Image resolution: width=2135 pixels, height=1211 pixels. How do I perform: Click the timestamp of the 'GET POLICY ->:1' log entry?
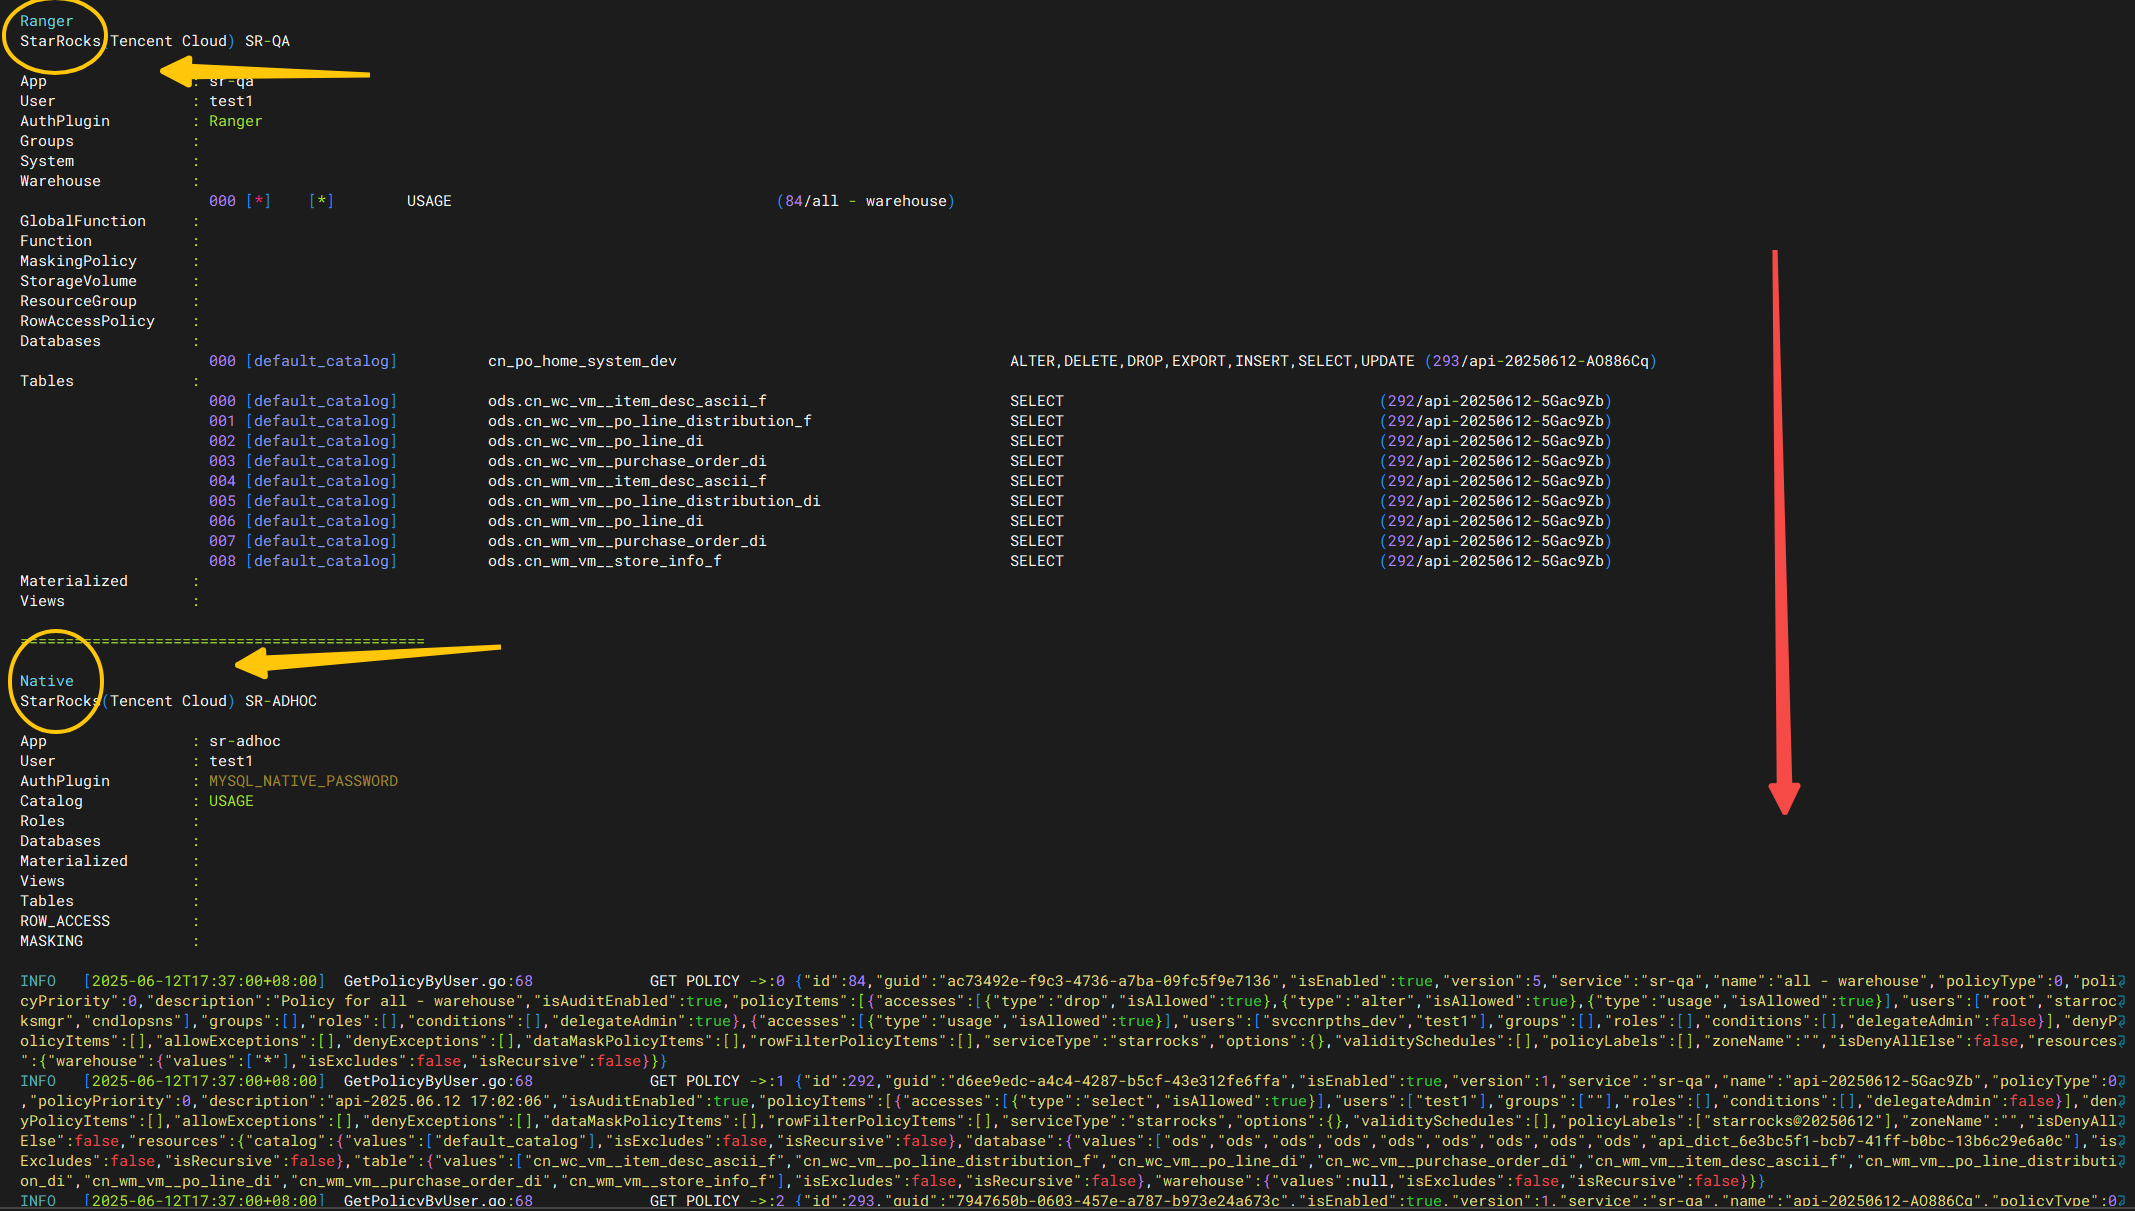point(204,1081)
